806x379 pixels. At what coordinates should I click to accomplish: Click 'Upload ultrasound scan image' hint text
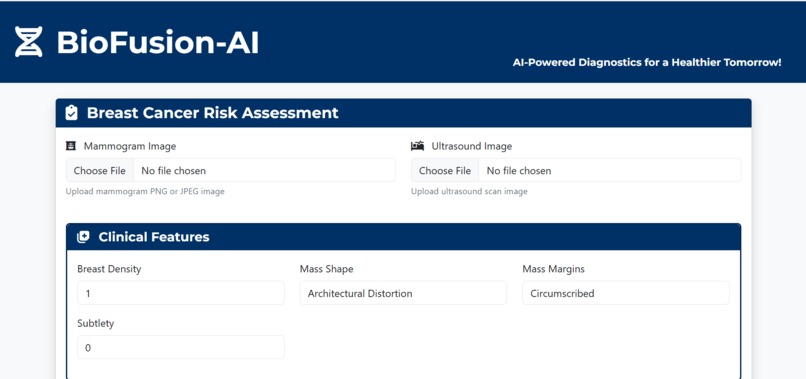pyautogui.click(x=469, y=191)
